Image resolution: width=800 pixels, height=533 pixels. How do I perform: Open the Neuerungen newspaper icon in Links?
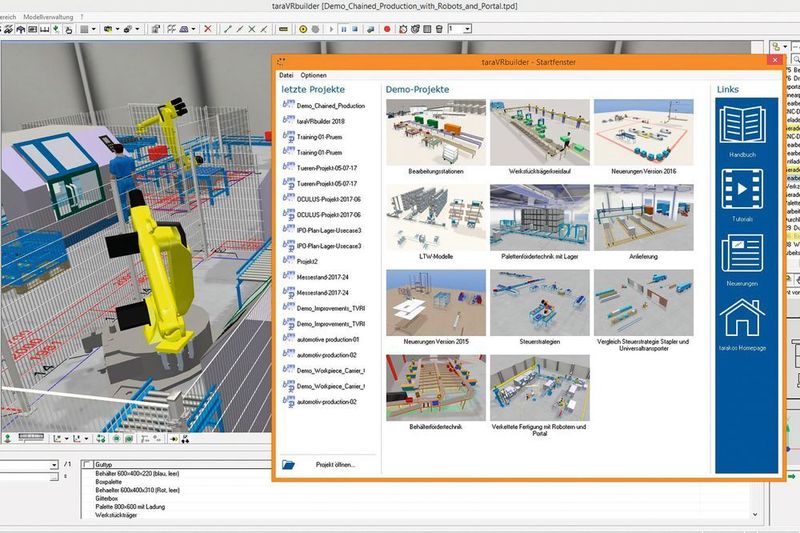pyautogui.click(x=742, y=253)
